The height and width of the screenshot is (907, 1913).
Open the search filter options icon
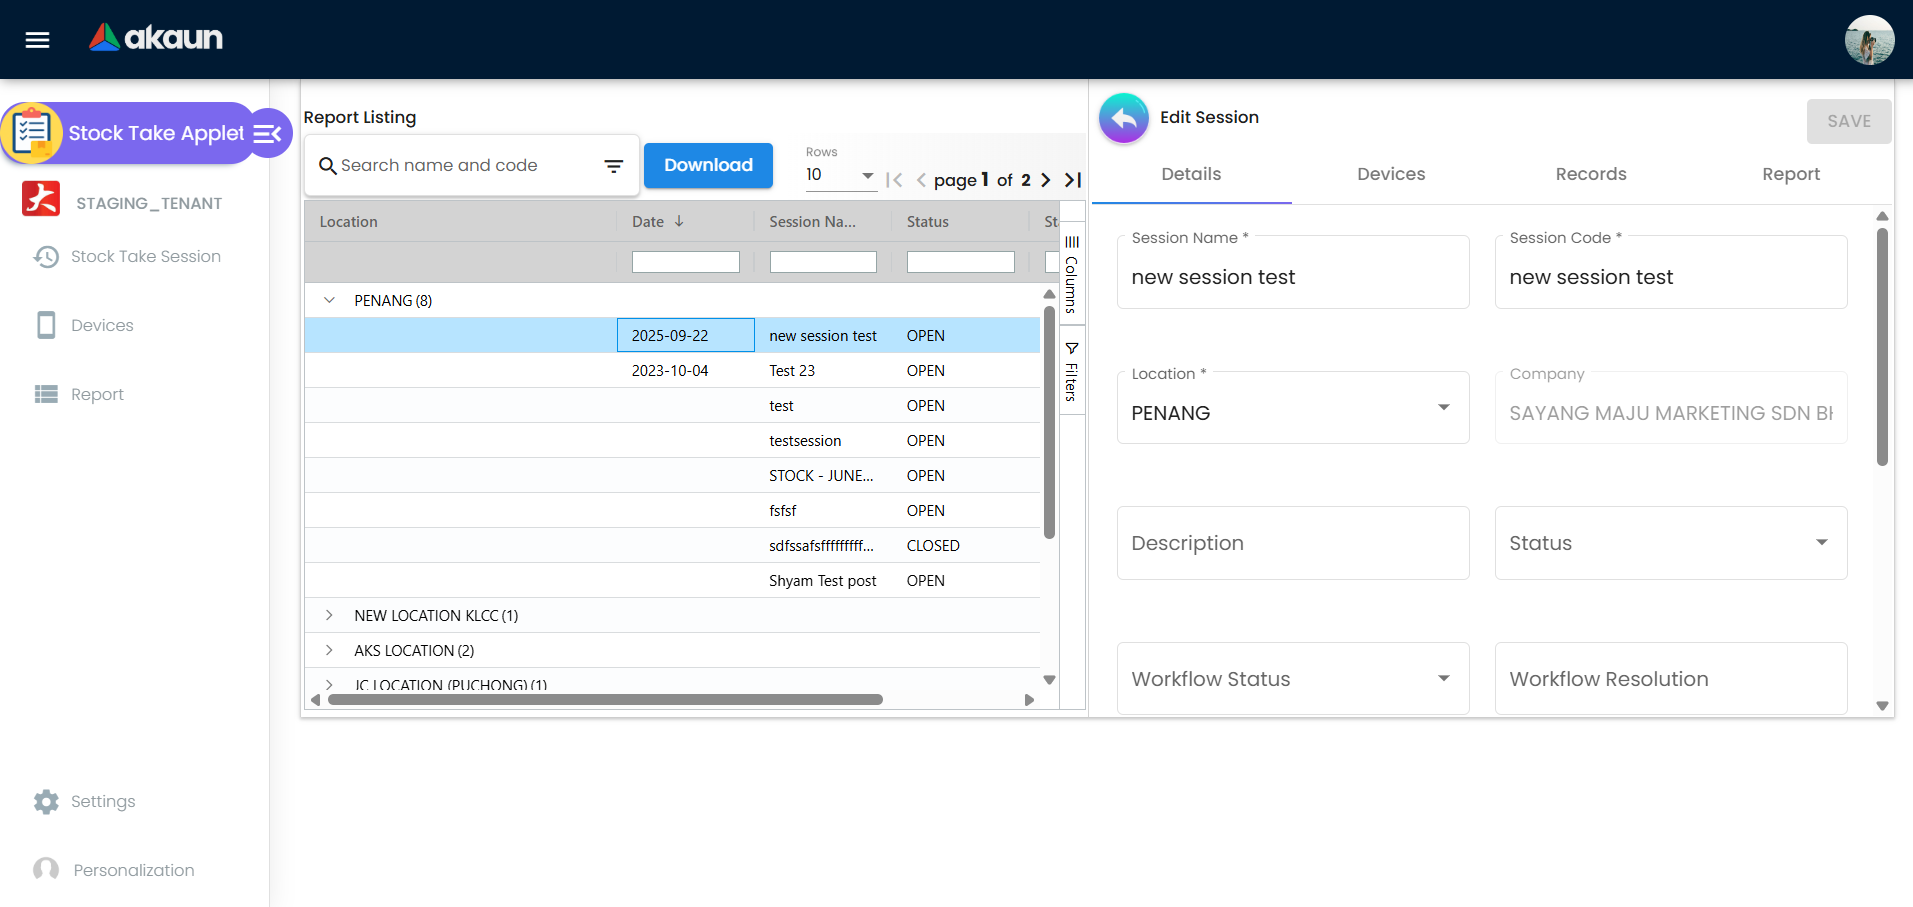(x=613, y=166)
